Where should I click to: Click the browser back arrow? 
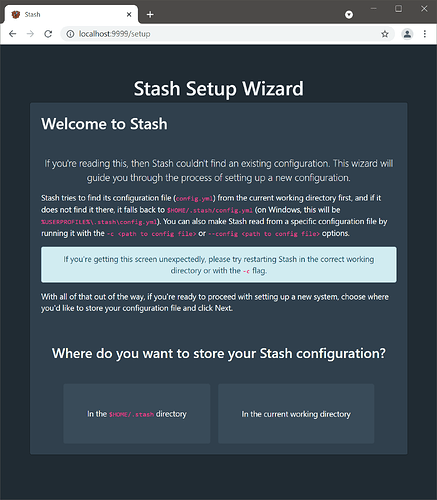point(13,34)
